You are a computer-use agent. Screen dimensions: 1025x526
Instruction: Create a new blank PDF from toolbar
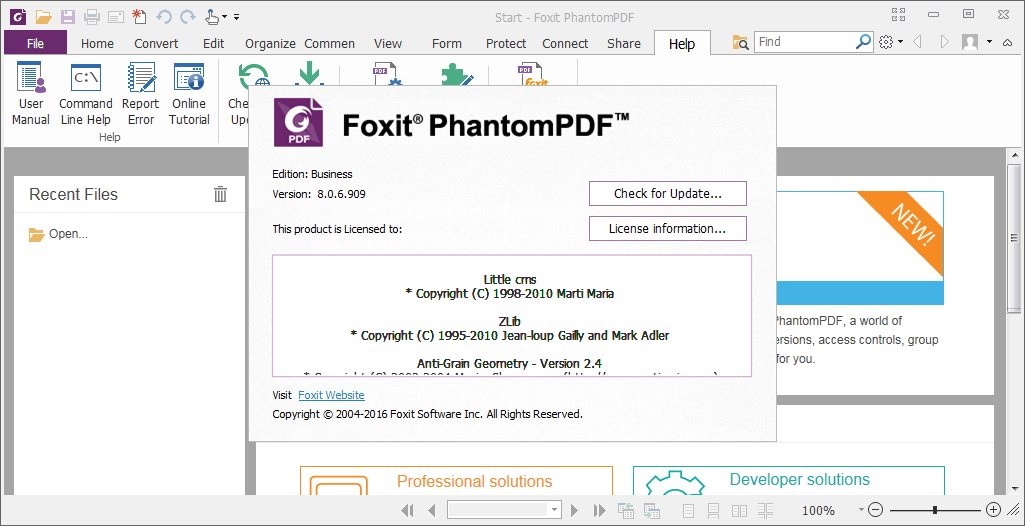click(139, 16)
